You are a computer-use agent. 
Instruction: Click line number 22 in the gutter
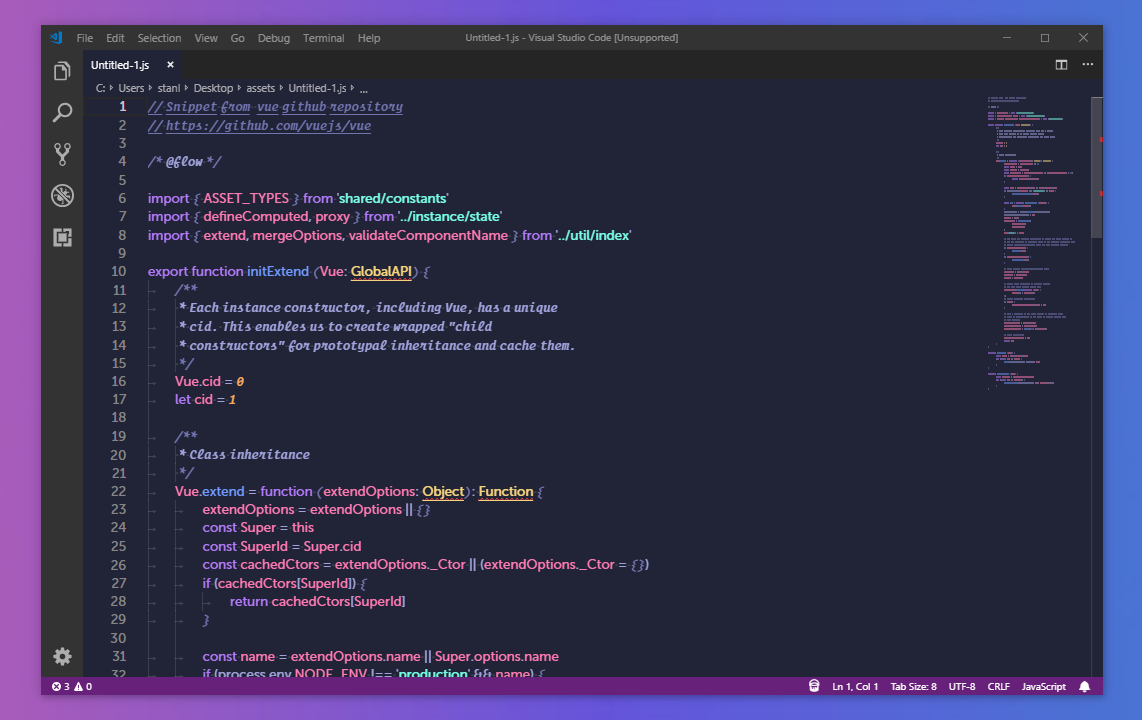pos(118,491)
